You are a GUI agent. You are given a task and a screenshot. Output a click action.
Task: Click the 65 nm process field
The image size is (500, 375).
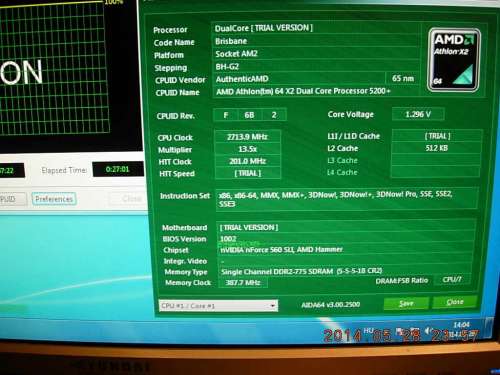[x=403, y=79]
